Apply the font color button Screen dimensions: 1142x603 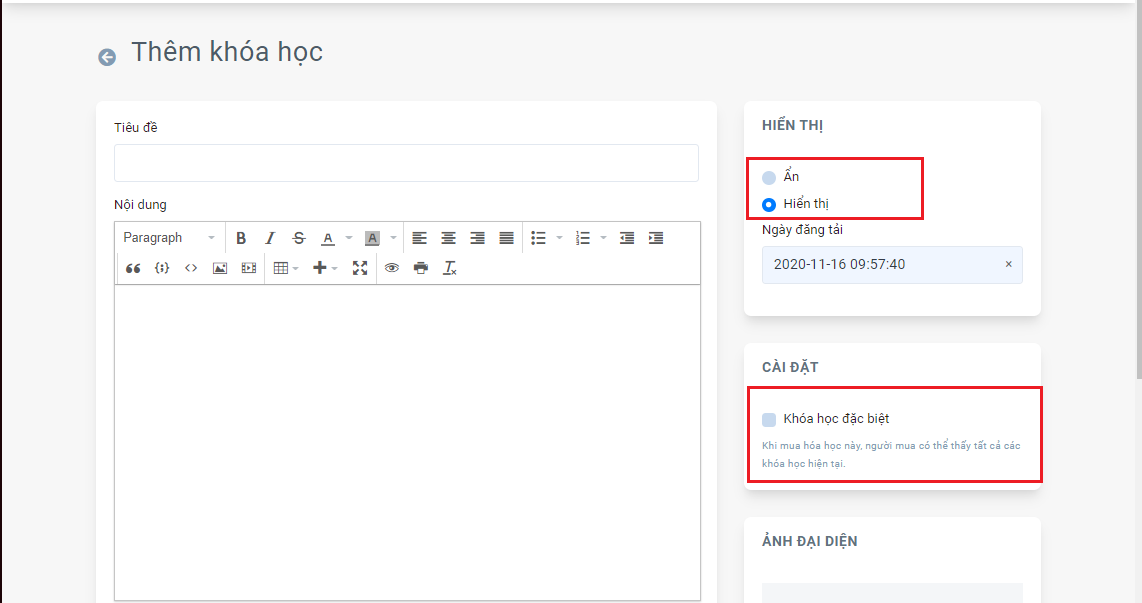pyautogui.click(x=328, y=238)
